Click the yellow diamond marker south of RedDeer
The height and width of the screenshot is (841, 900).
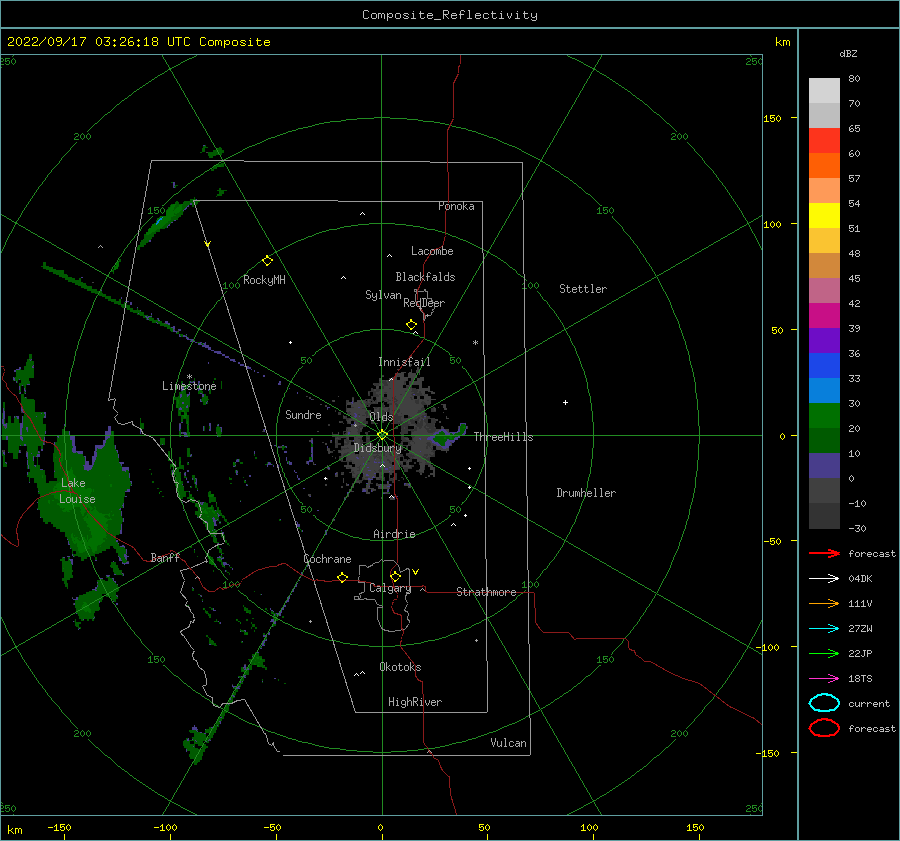point(411,325)
